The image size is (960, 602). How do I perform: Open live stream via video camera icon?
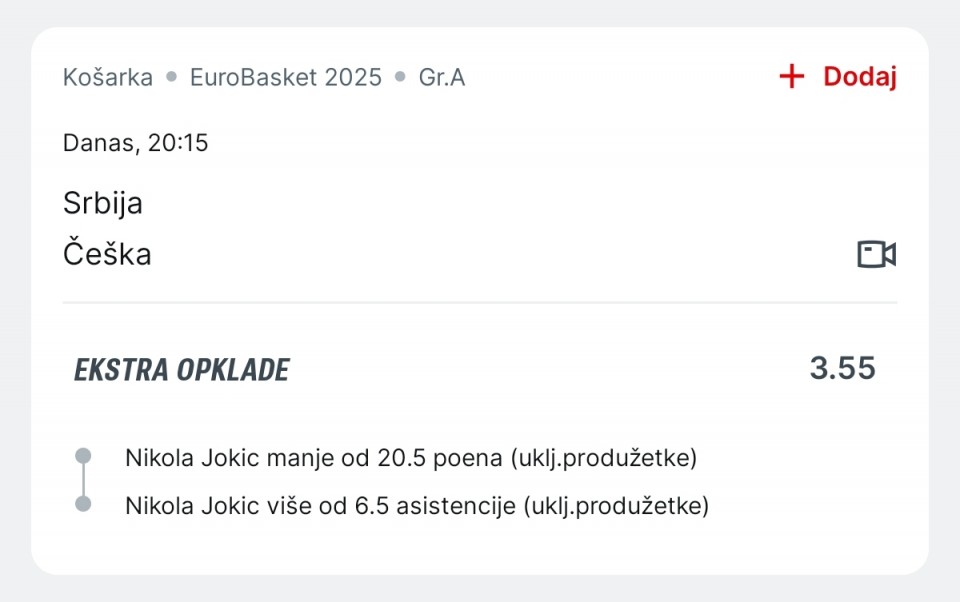click(x=877, y=254)
